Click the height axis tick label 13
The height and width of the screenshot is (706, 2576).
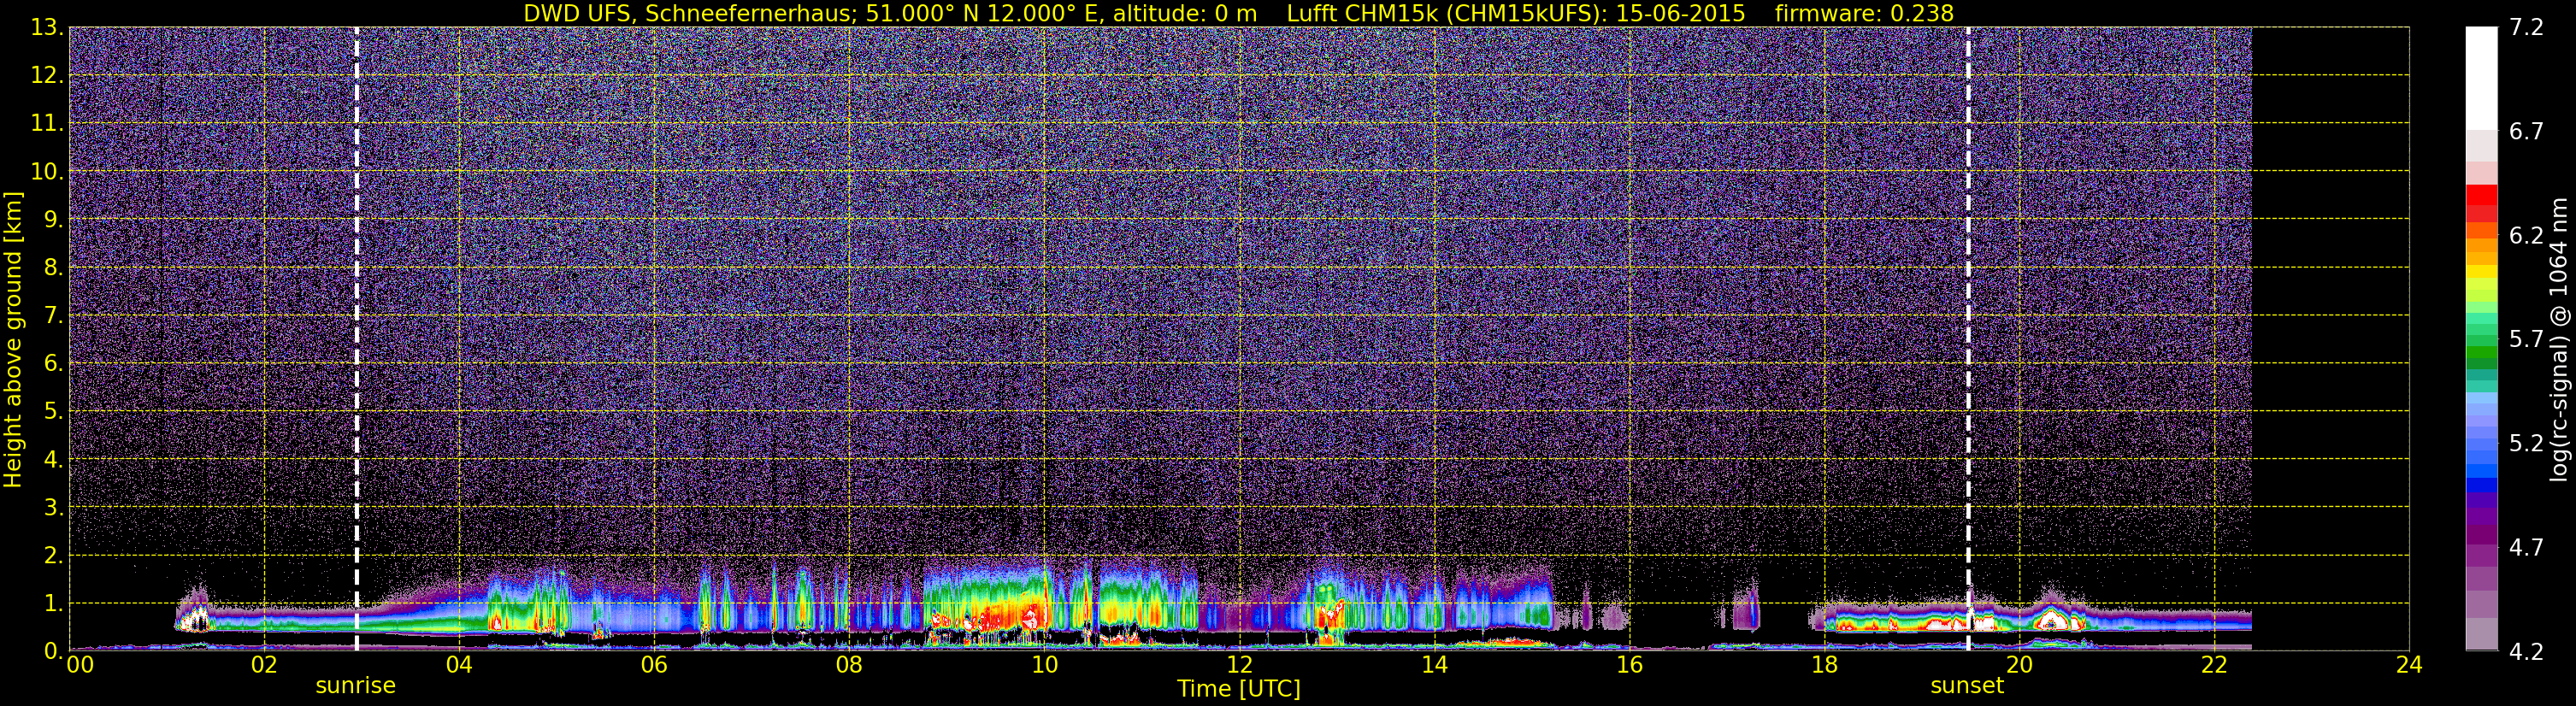(48, 28)
